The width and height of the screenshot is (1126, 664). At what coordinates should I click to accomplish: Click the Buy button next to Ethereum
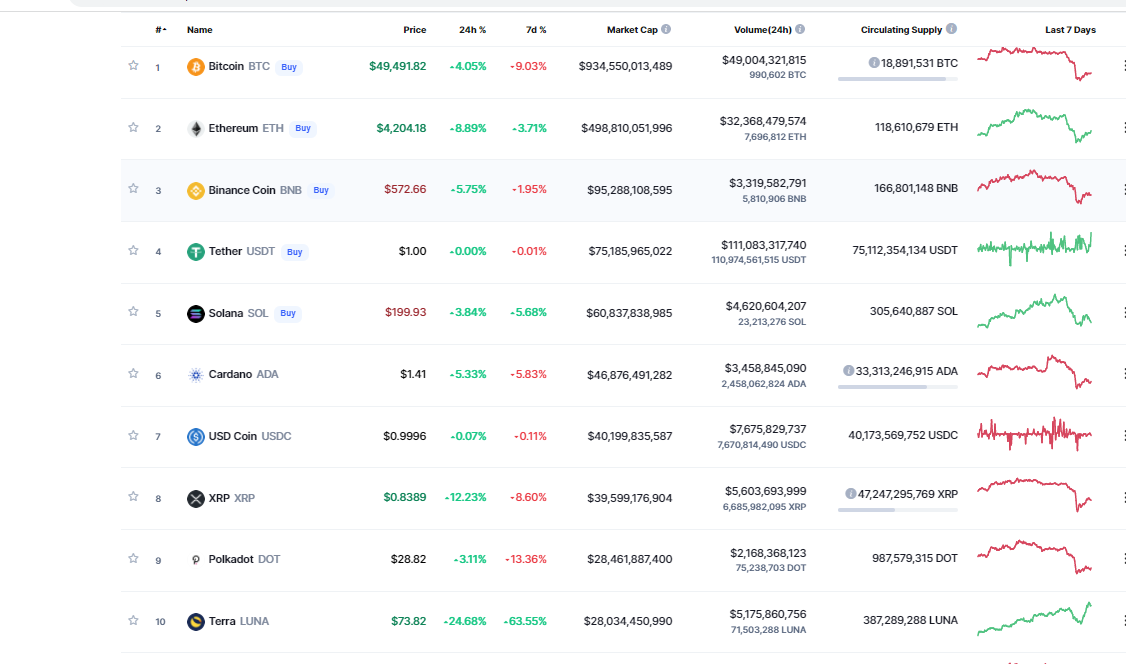(x=303, y=128)
